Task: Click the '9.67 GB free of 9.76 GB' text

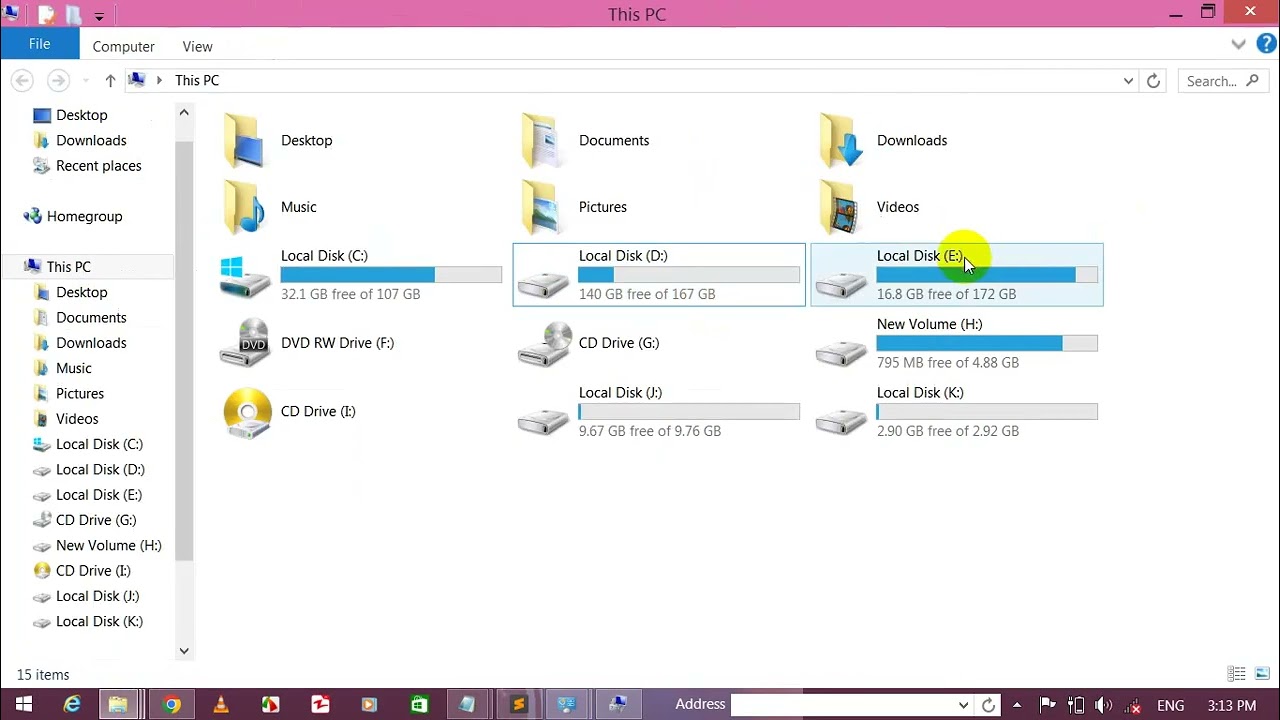Action: coord(649,431)
